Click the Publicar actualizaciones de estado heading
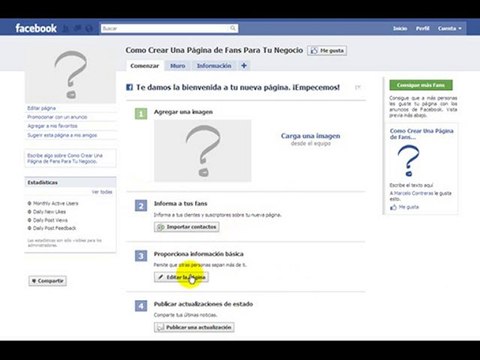 203,304
